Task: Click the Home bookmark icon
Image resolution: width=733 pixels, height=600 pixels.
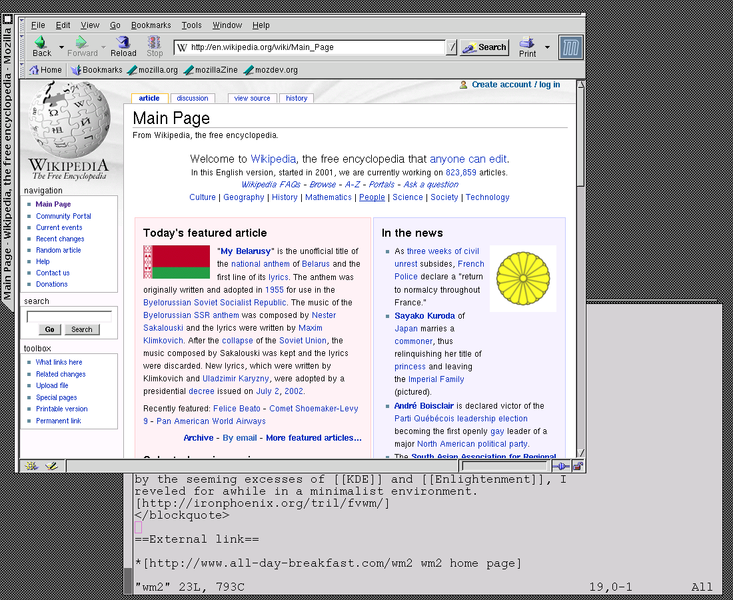Action: (x=34, y=70)
